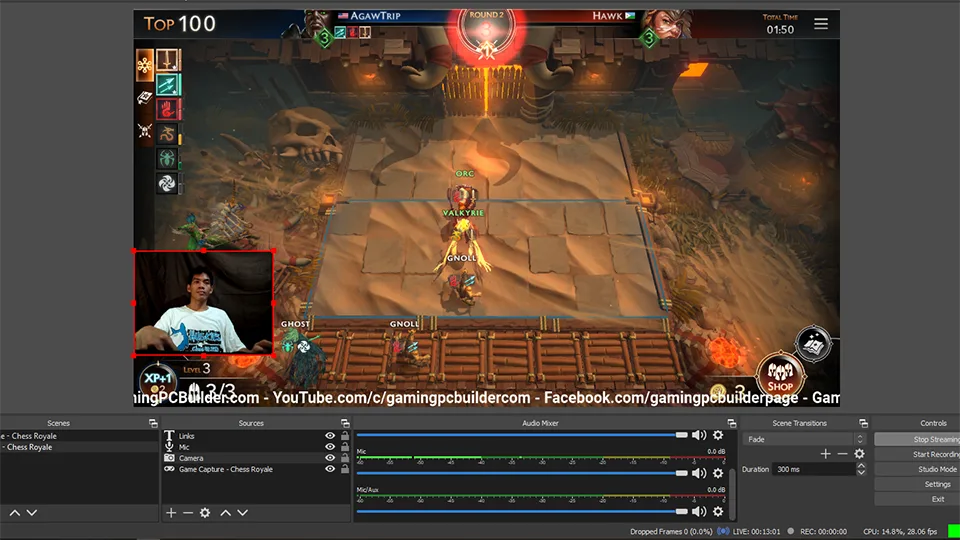Mute the Mic/Aux audio channel

tap(699, 511)
